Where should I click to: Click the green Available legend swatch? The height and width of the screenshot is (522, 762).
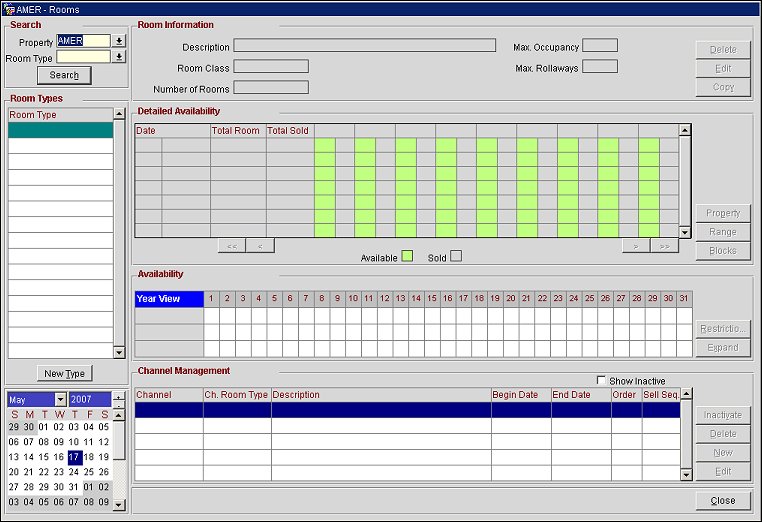407,257
